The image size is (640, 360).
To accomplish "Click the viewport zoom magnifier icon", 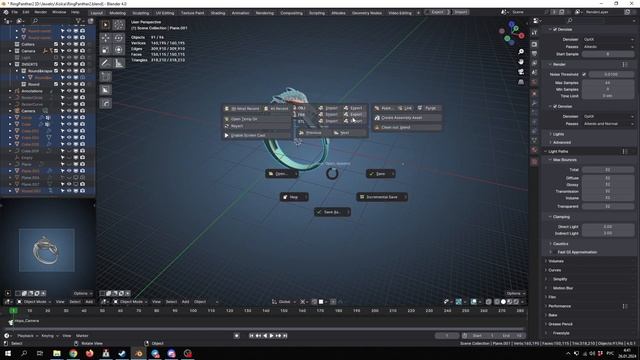I will (521, 51).
